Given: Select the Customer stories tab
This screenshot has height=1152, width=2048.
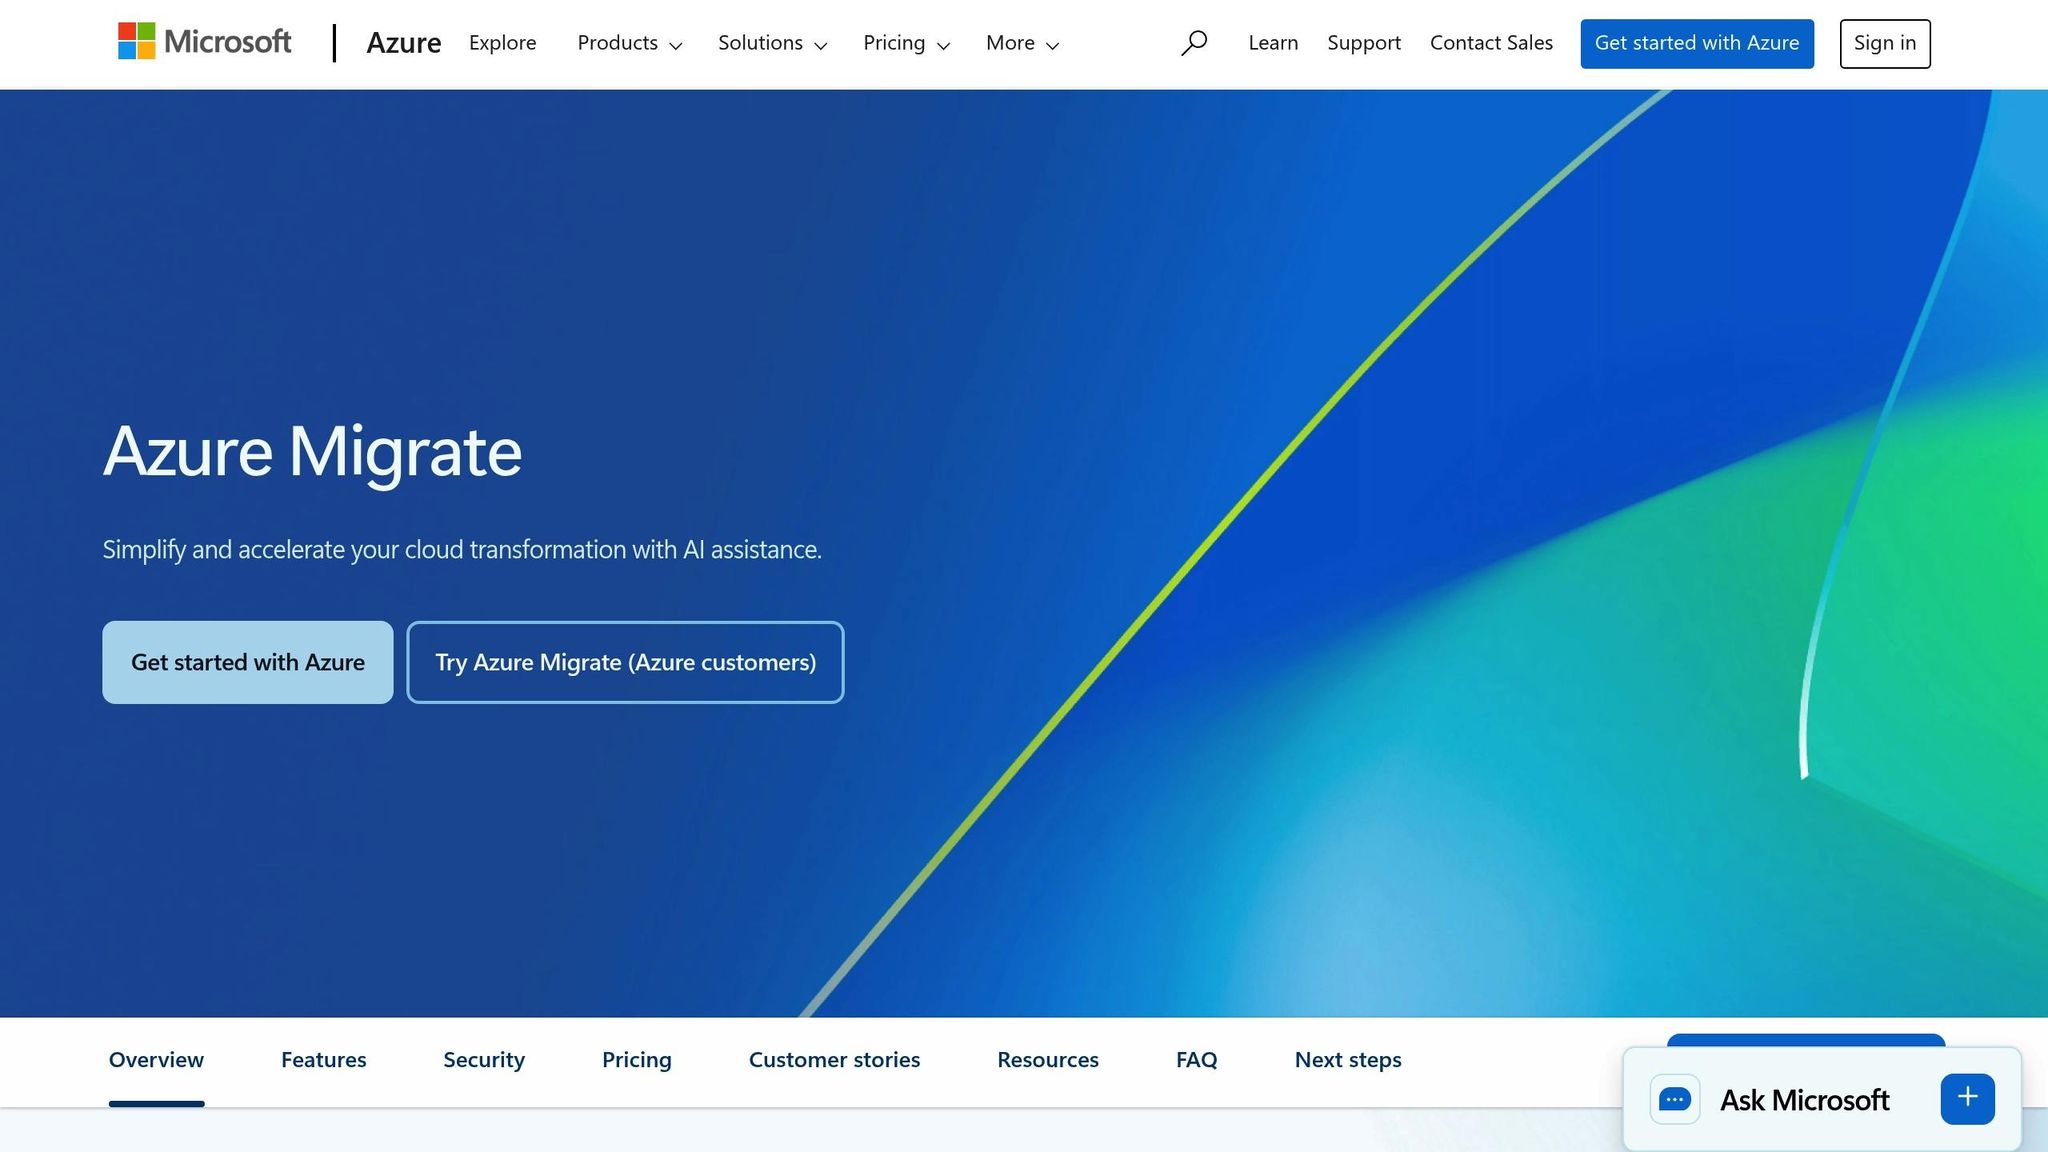Looking at the screenshot, I should point(834,1059).
